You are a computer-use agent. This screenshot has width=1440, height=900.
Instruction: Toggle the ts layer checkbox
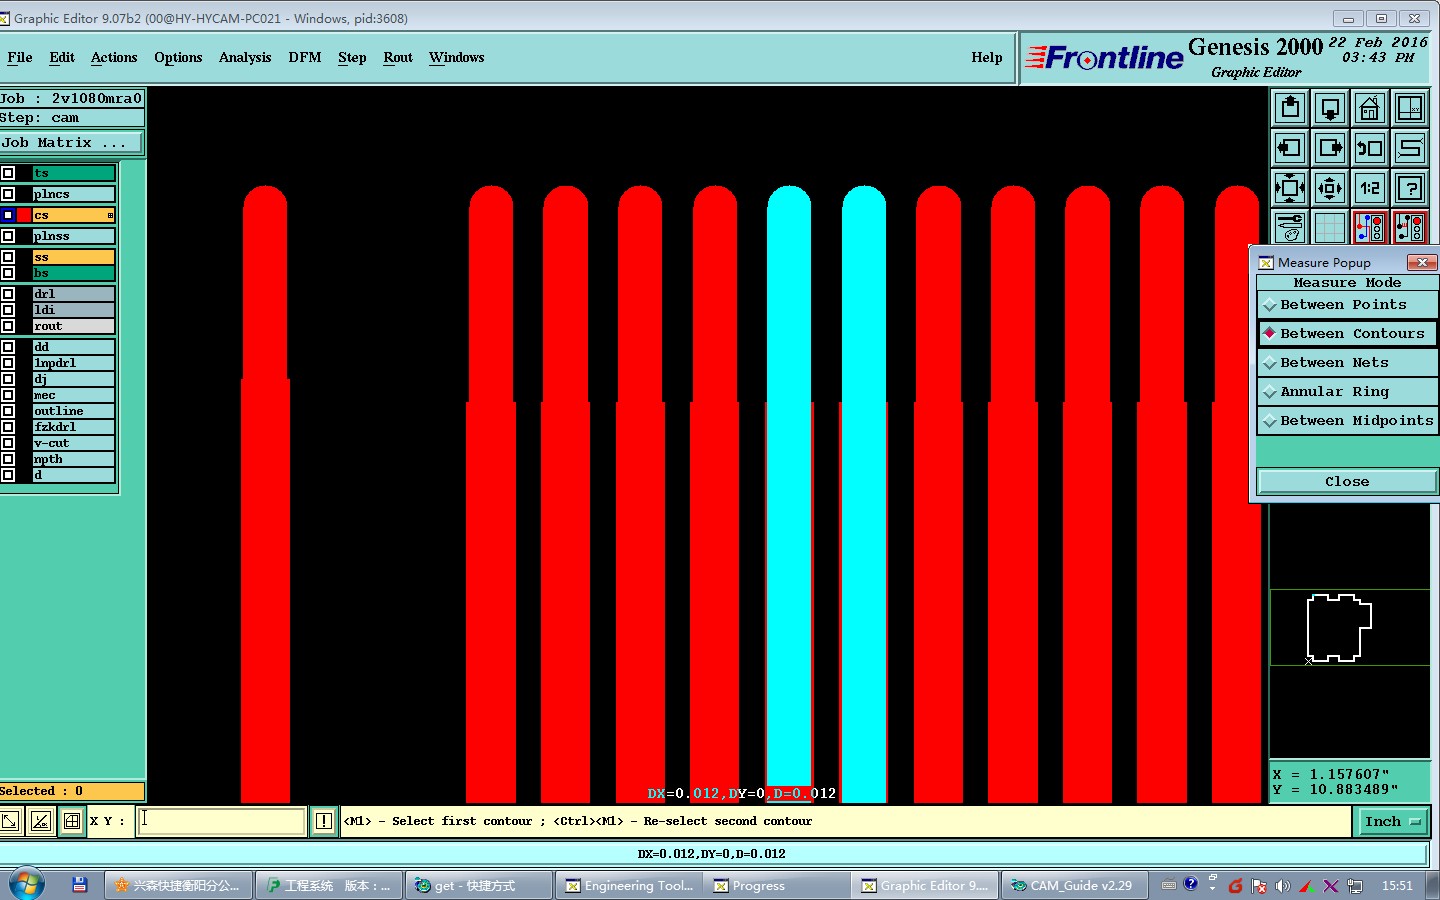(8, 173)
